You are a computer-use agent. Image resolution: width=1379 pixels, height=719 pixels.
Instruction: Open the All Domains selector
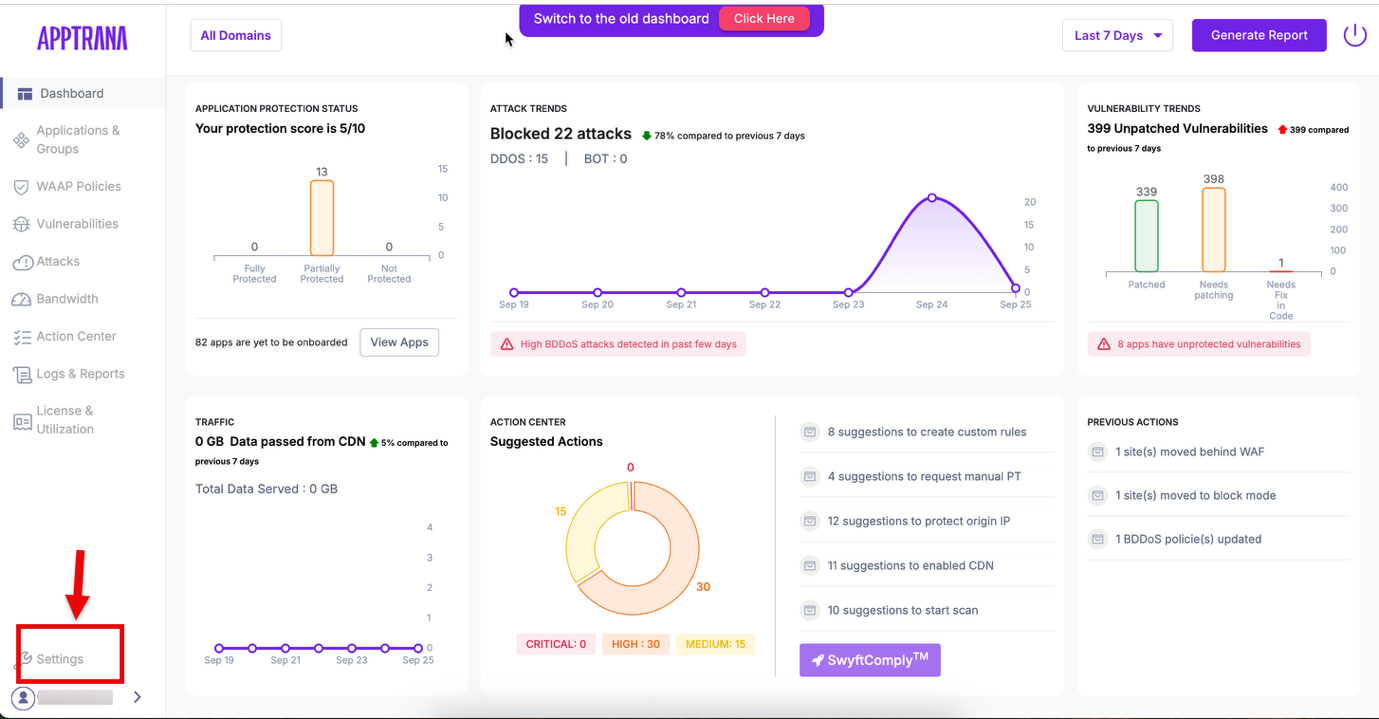click(236, 36)
